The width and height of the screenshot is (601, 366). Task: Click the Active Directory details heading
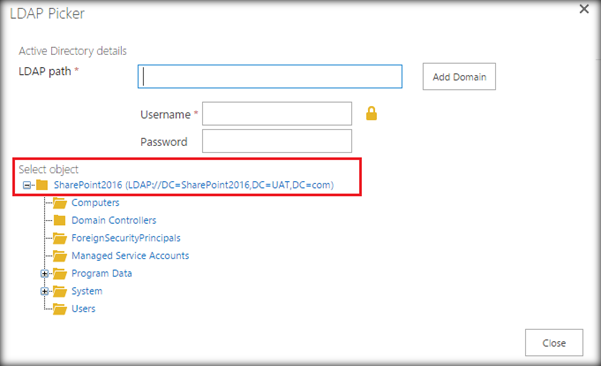point(73,51)
